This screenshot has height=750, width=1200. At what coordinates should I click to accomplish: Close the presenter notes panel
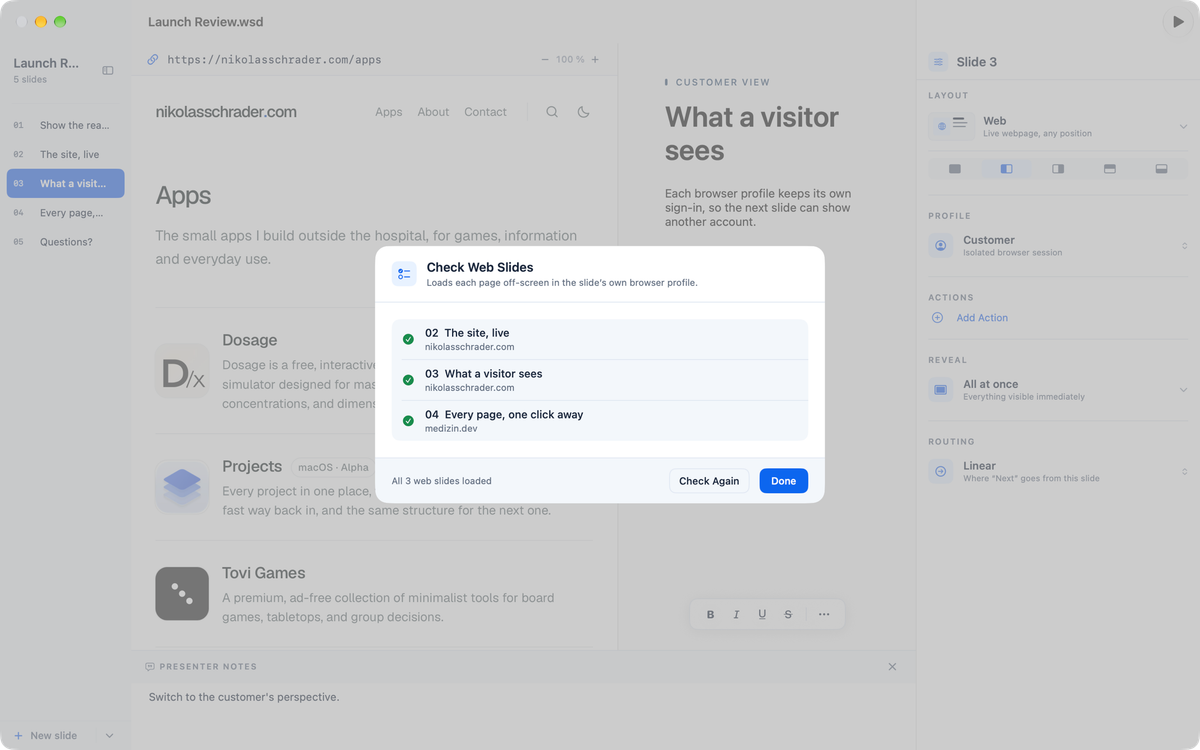coord(893,667)
